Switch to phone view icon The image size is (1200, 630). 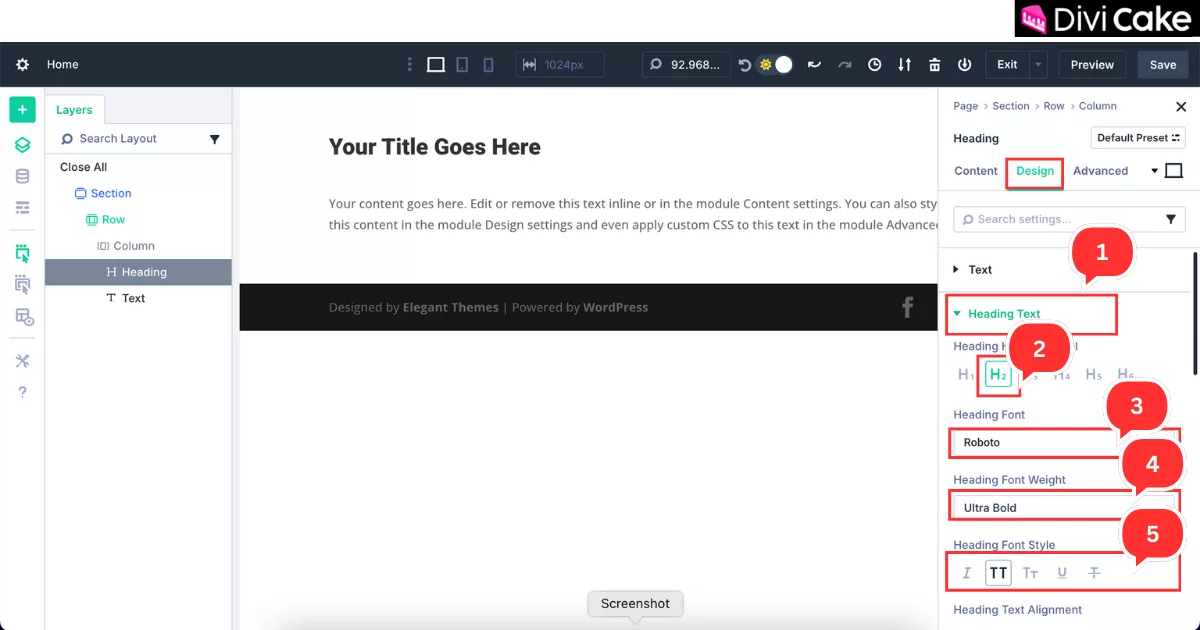click(488, 64)
